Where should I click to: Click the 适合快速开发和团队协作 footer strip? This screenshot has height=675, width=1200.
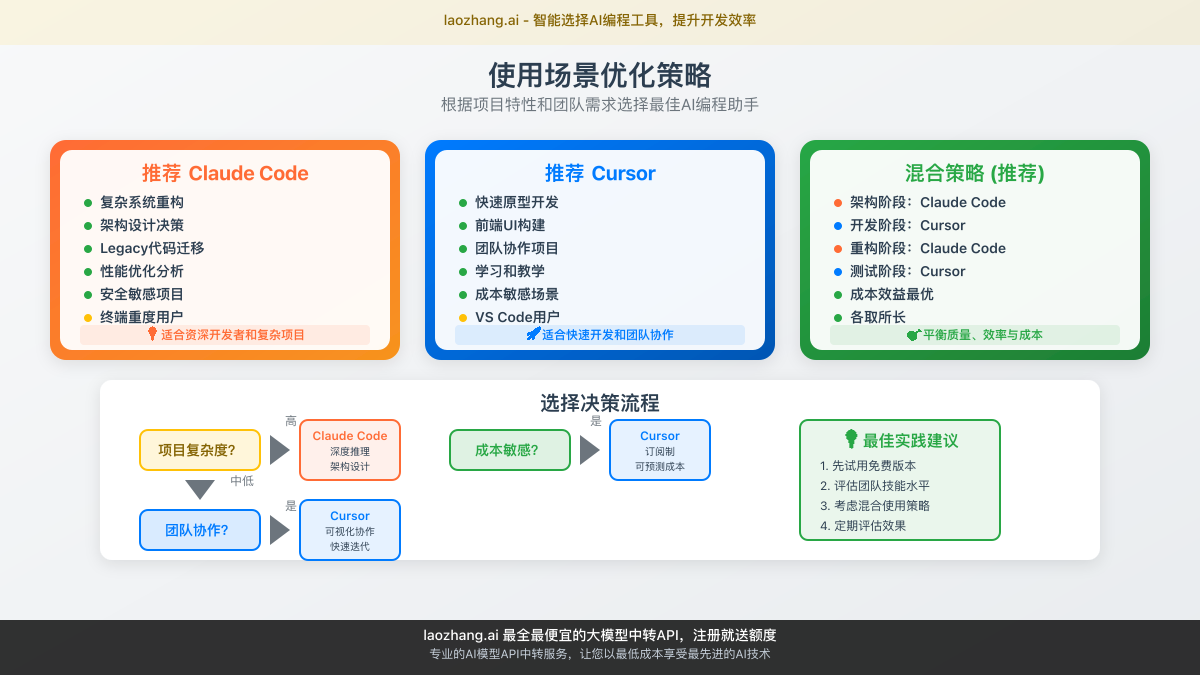(x=600, y=335)
